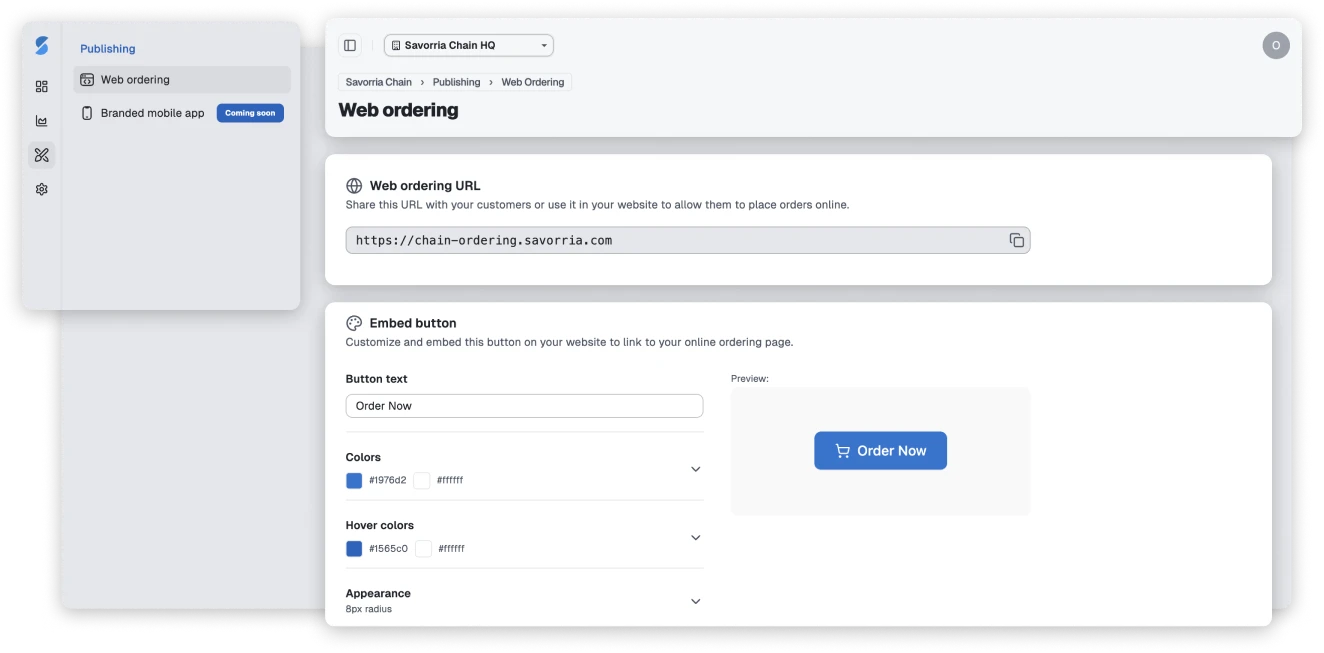This screenshot has width=1324, height=653.
Task: Collapse the sidebar using the panel icon
Action: pyautogui.click(x=349, y=45)
